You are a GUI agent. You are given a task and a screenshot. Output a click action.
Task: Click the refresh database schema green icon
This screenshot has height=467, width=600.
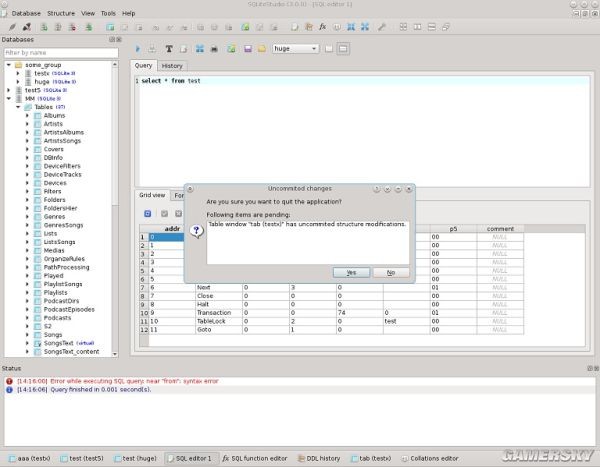[x=89, y=27]
